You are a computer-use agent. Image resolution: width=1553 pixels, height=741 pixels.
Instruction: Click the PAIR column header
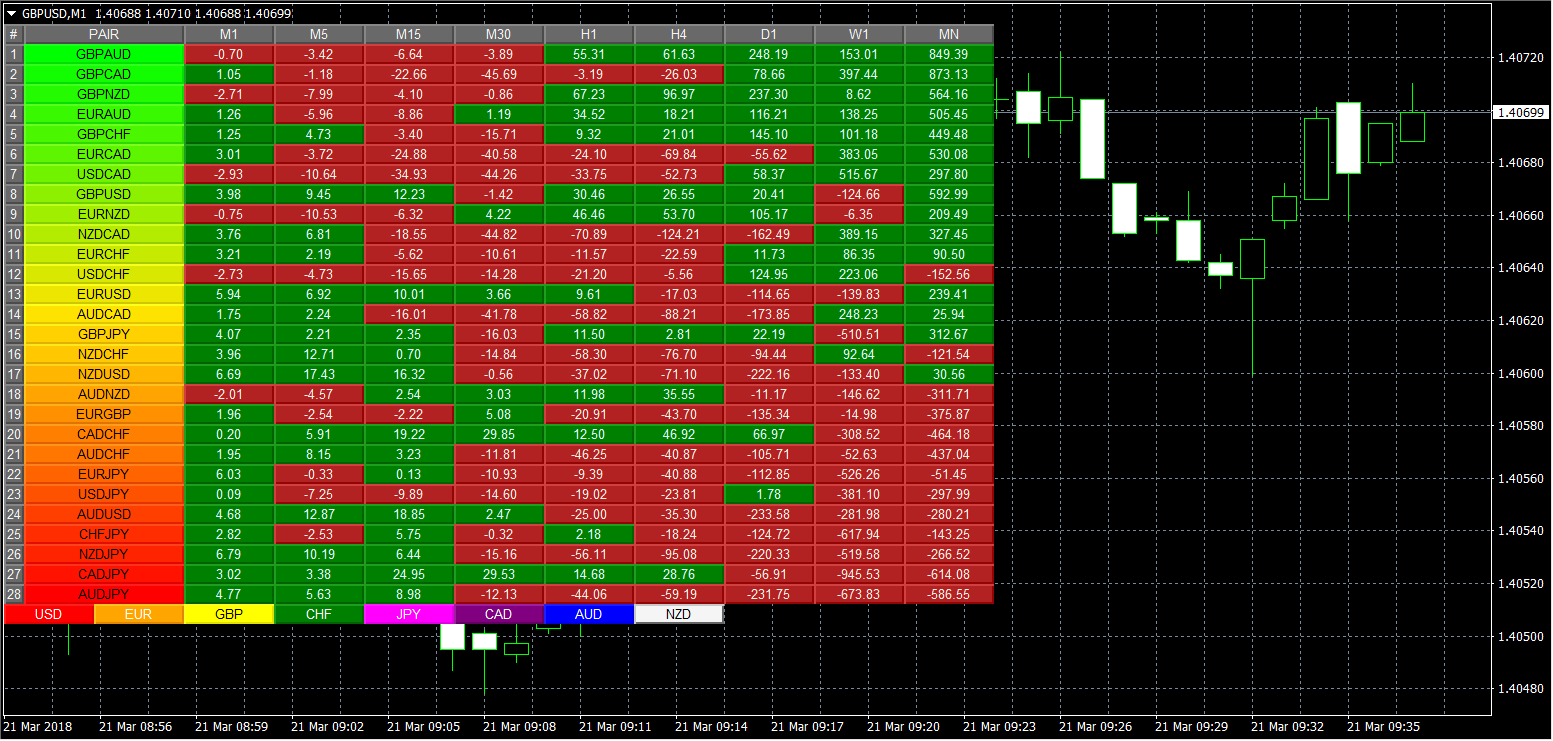(x=104, y=34)
